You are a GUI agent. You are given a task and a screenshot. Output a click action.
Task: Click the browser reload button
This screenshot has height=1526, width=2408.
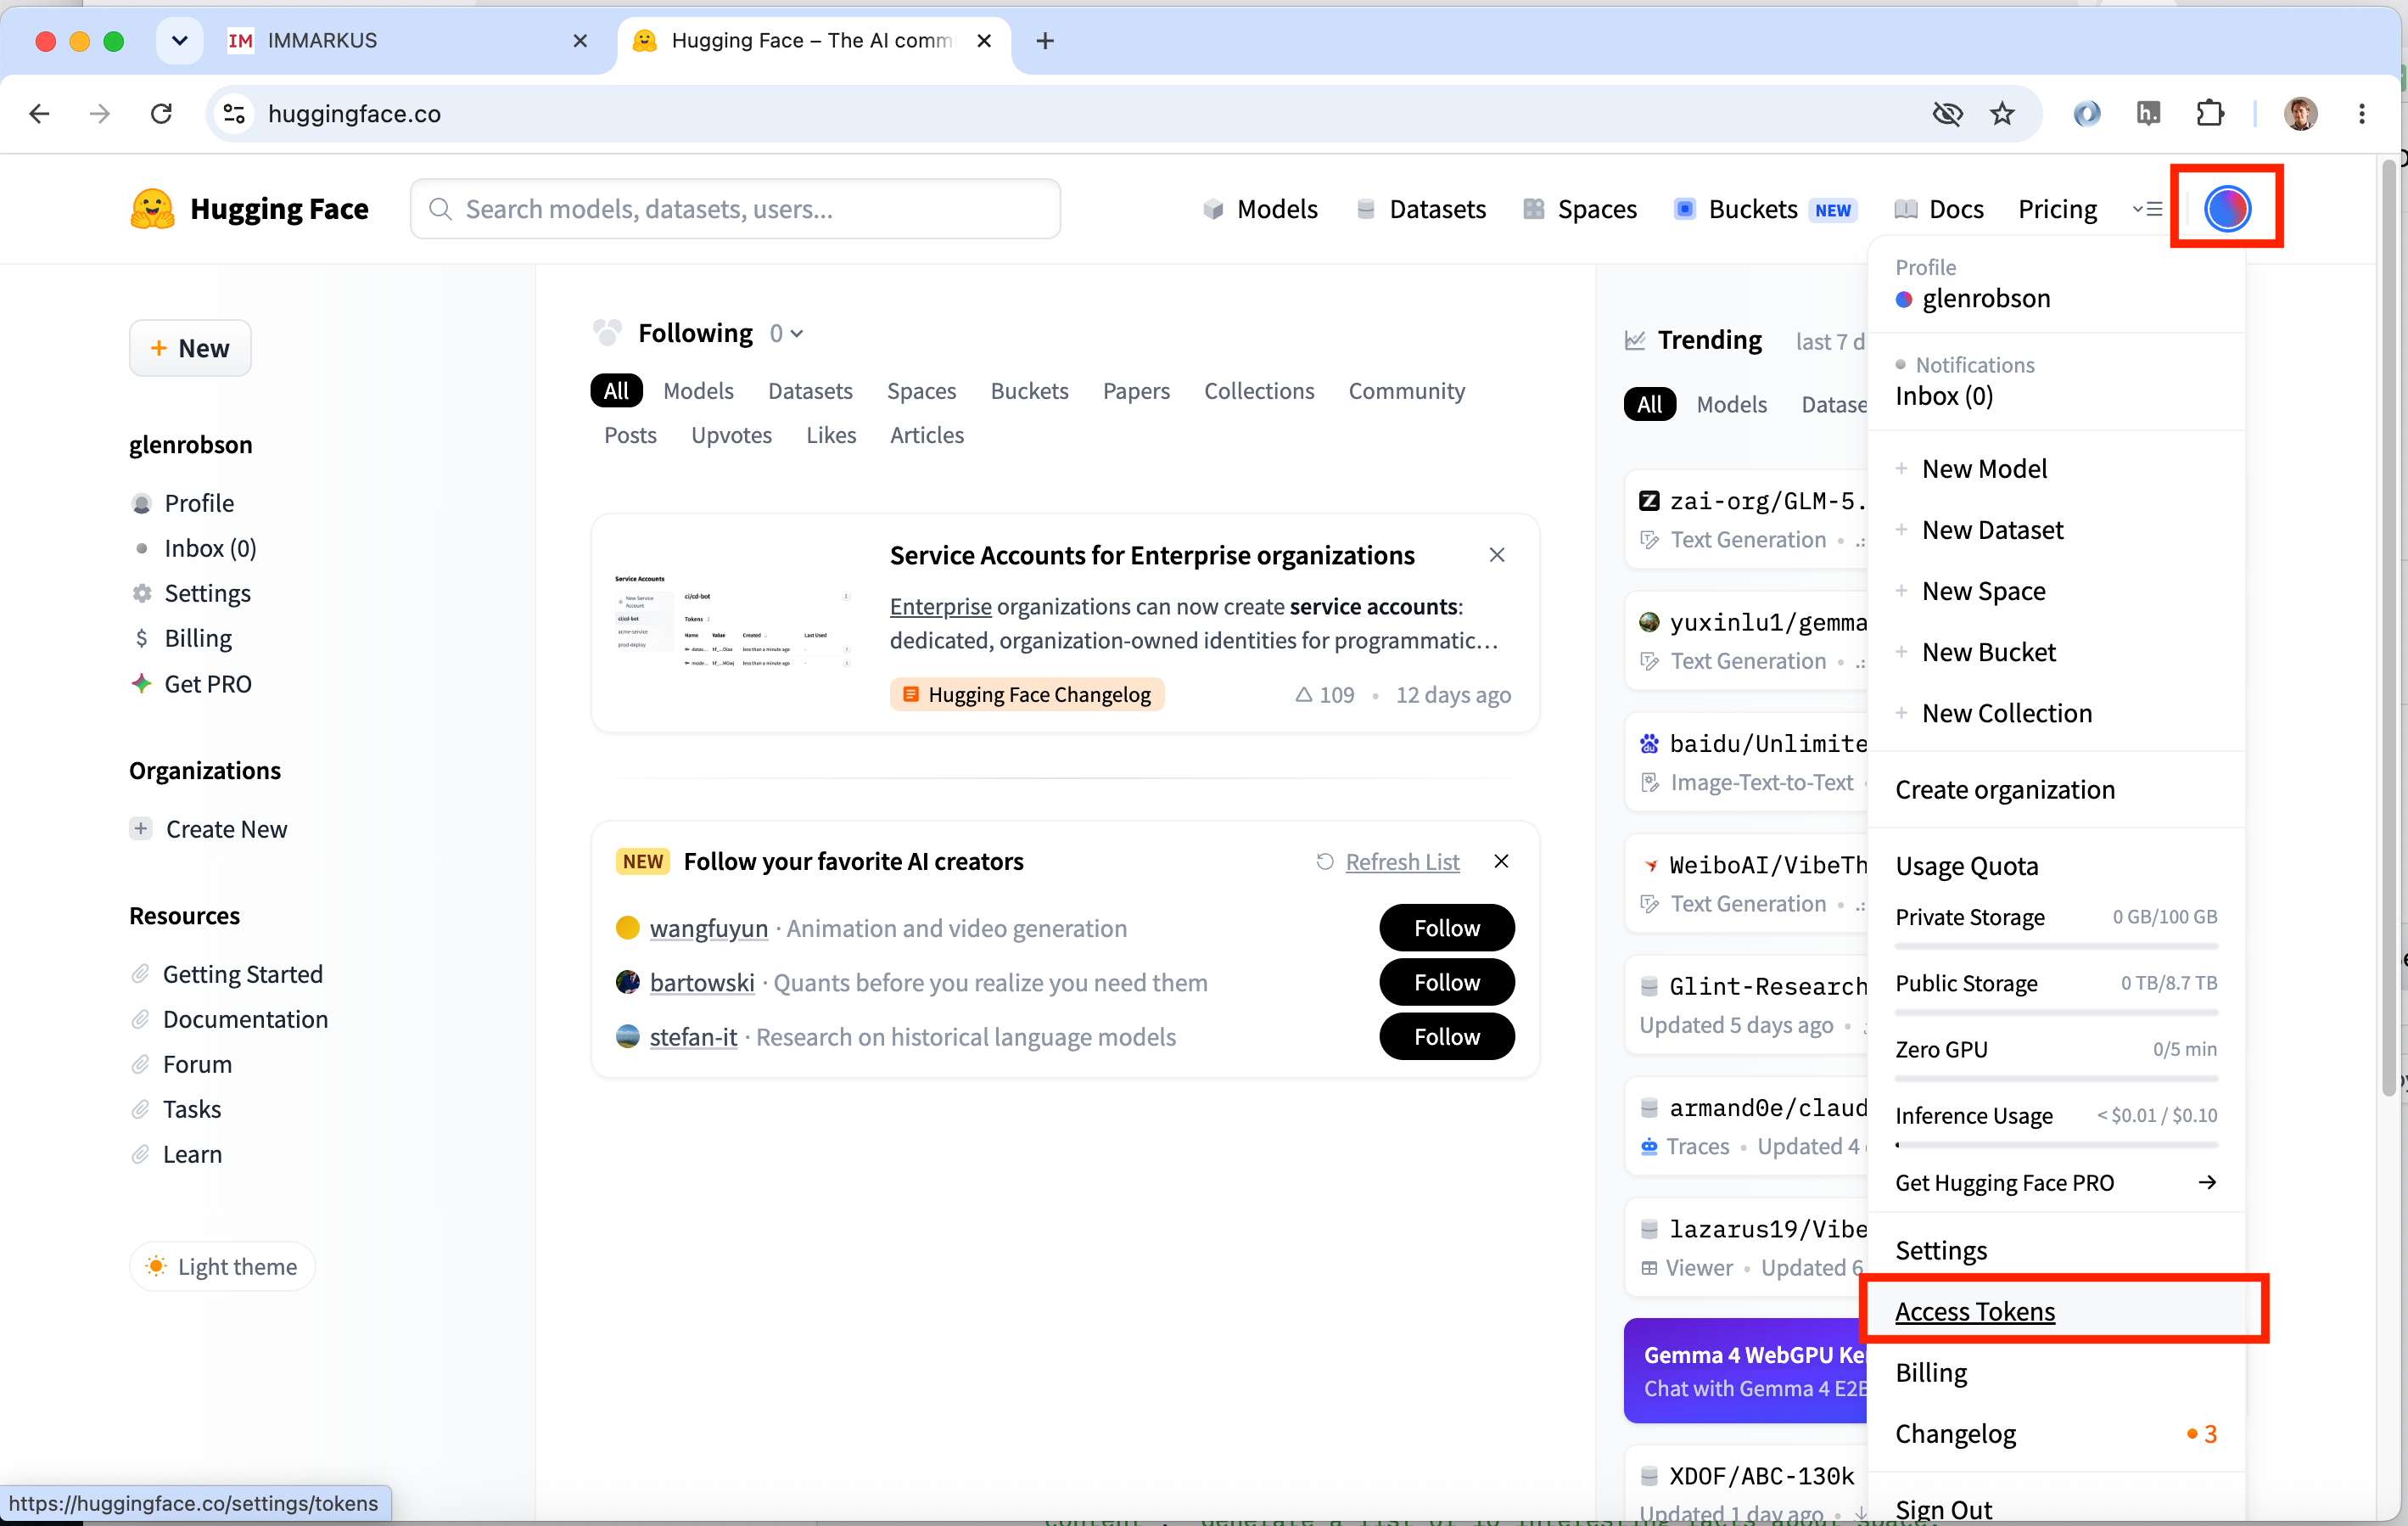[161, 113]
